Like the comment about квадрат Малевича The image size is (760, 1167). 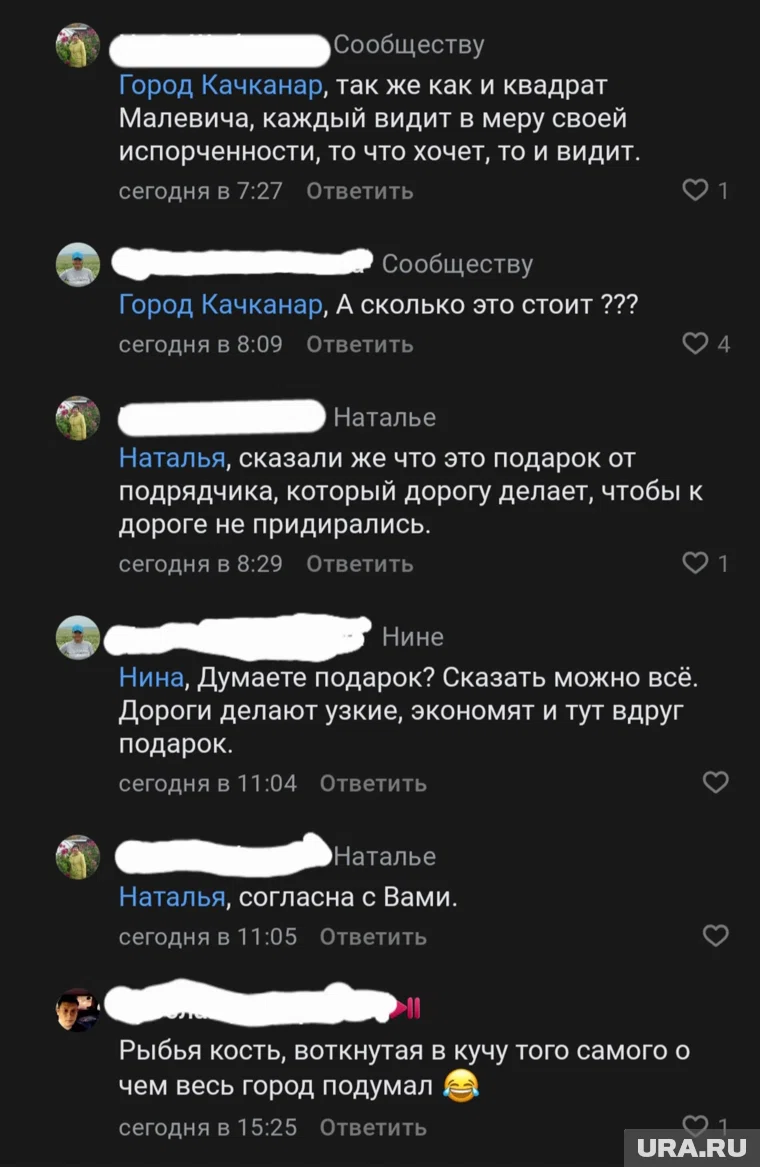coord(695,190)
